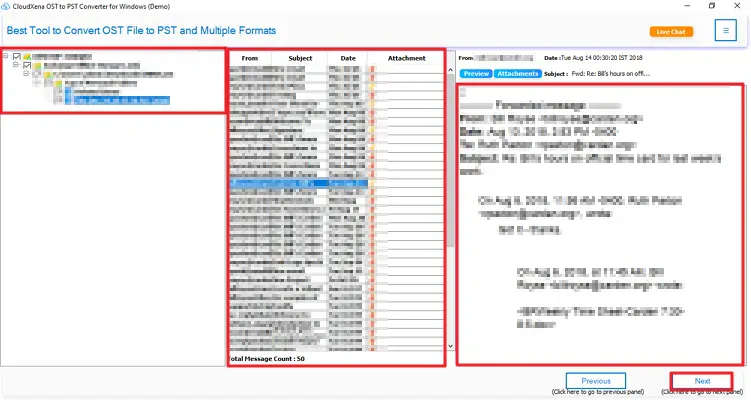
Task: Click the date 'Tue Aug 14 00:30:20 IST 2018'
Action: [602, 57]
